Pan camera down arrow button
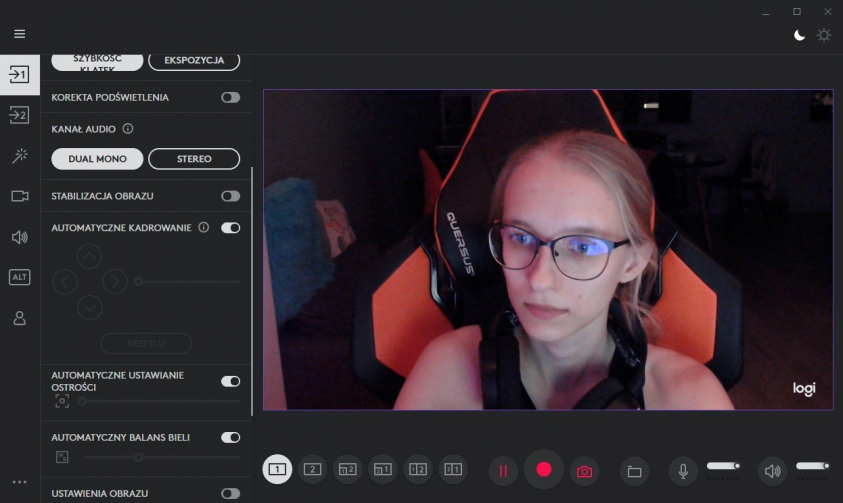The height and width of the screenshot is (503, 843). [90, 307]
